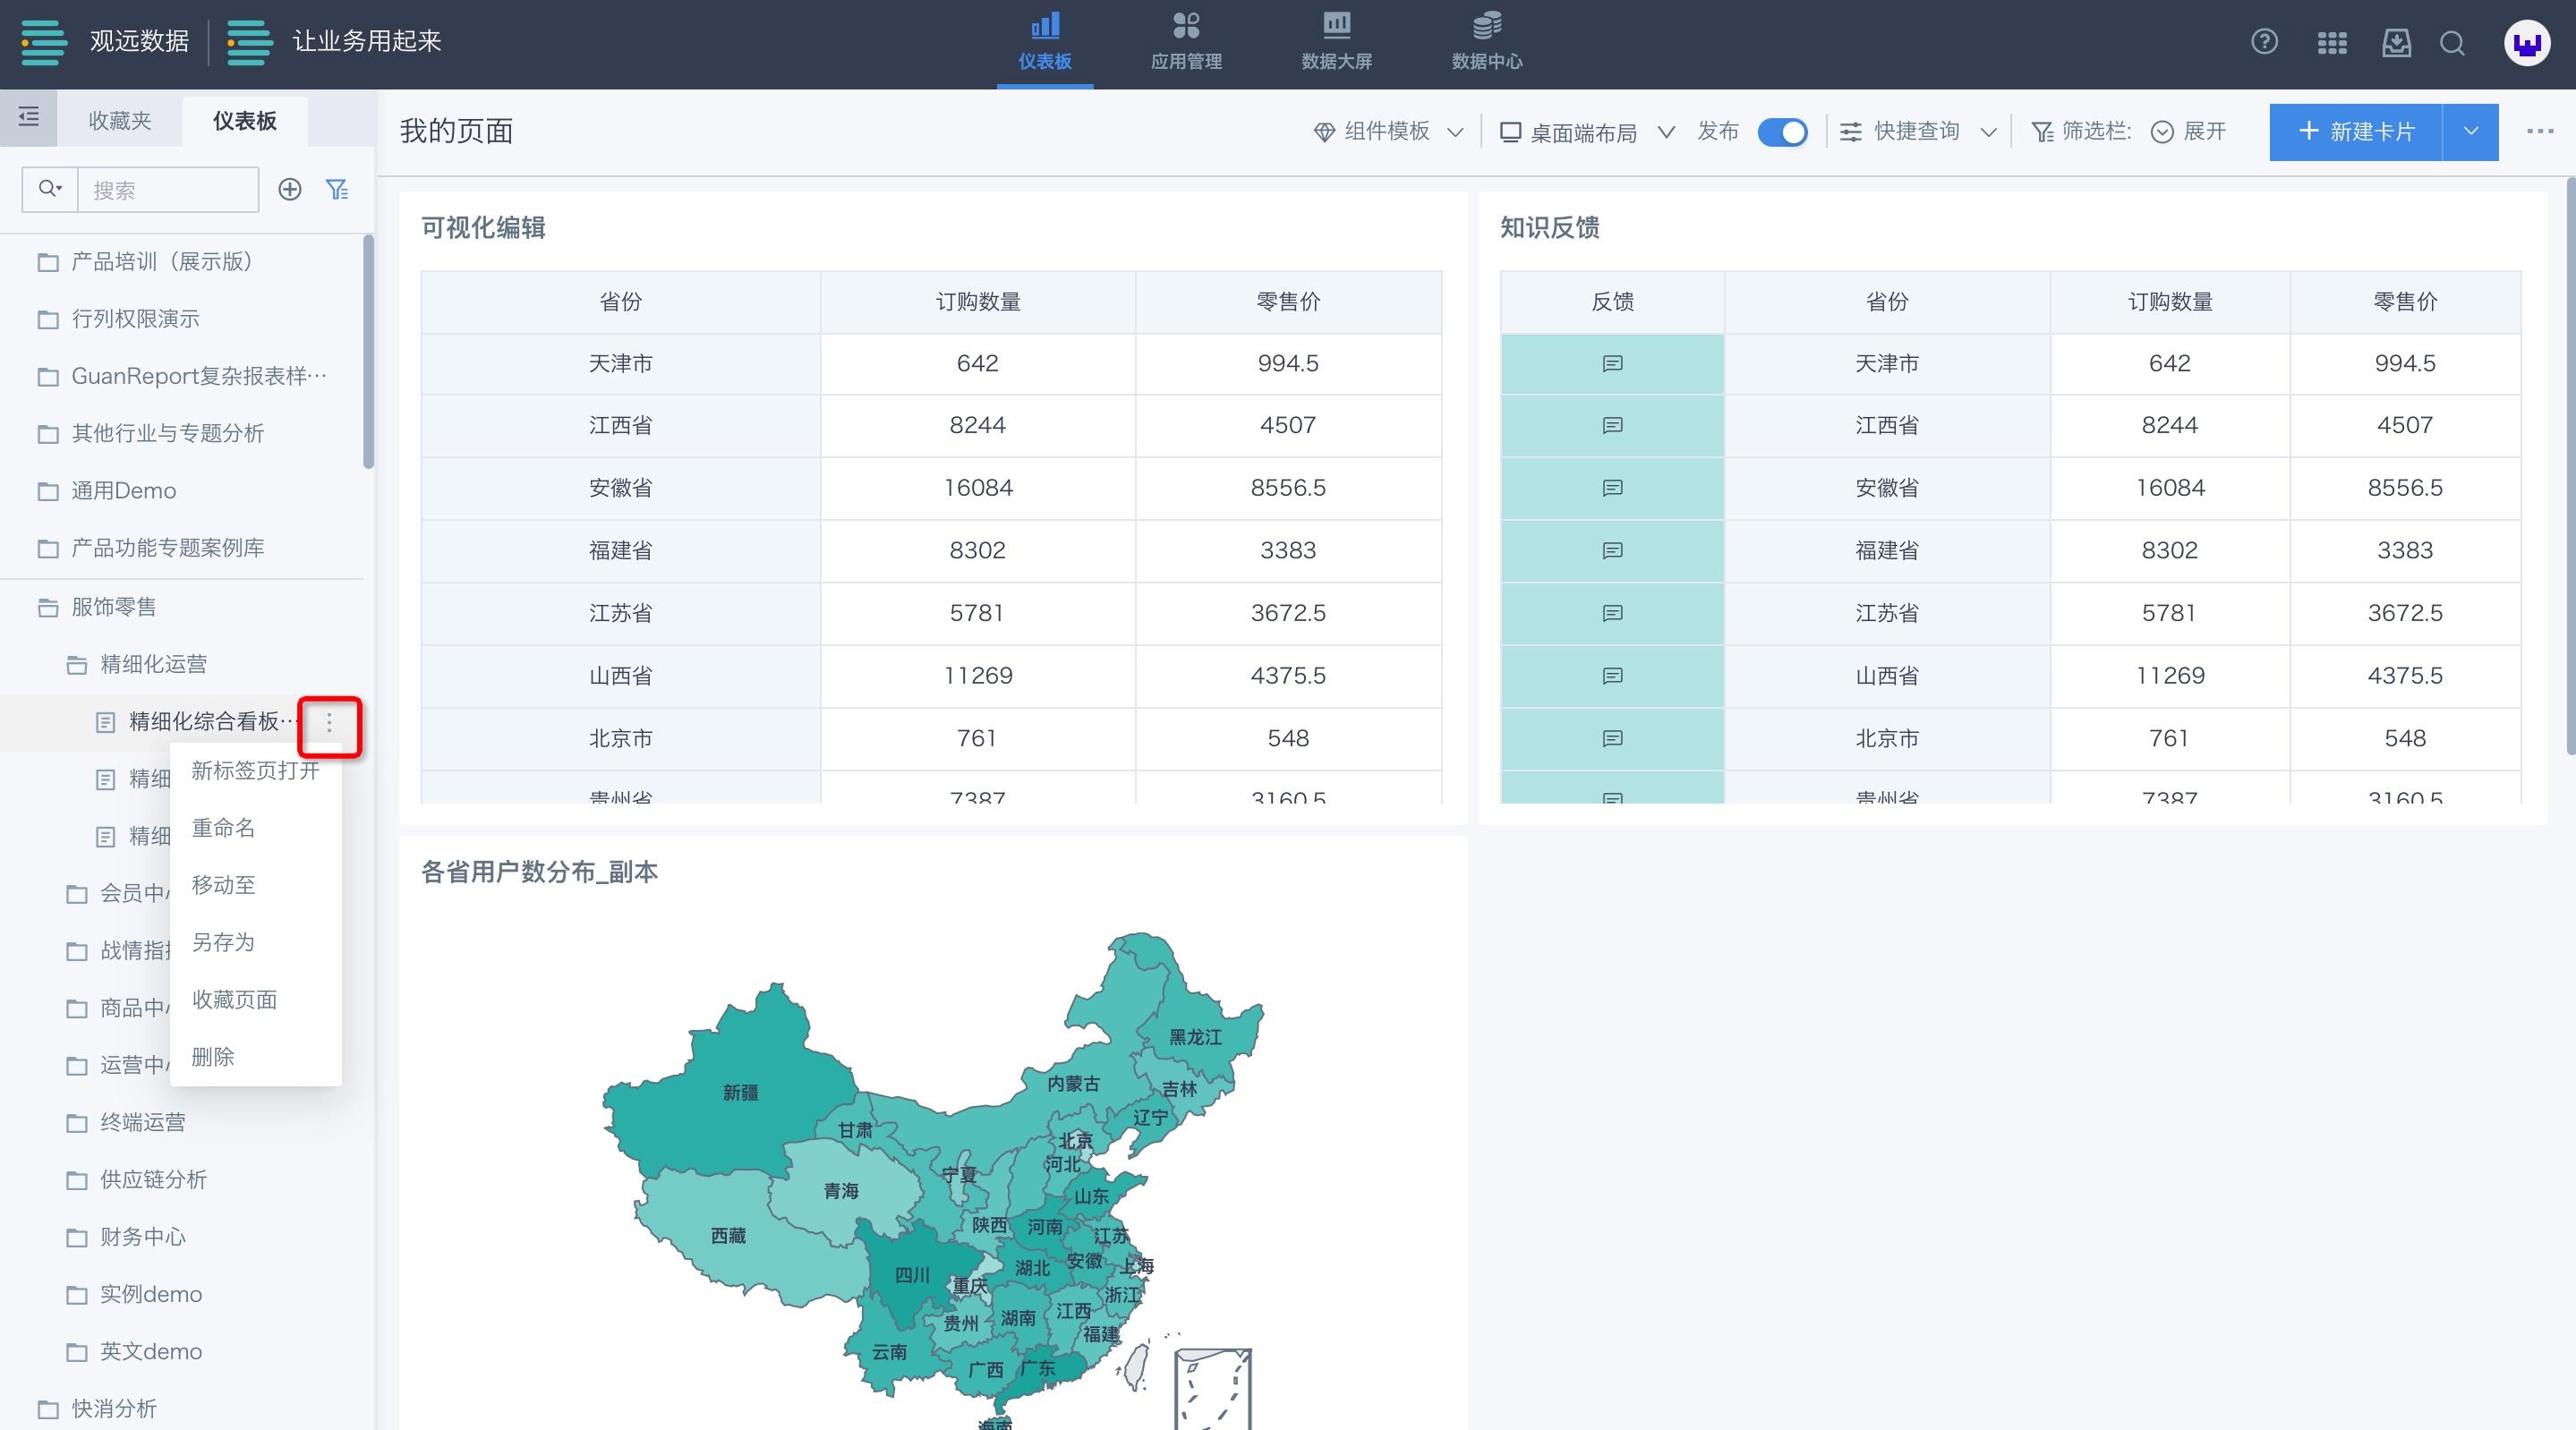Click the 16084 cell in 可视化编辑 table
Screen dimensions: 2576x1430
978,488
